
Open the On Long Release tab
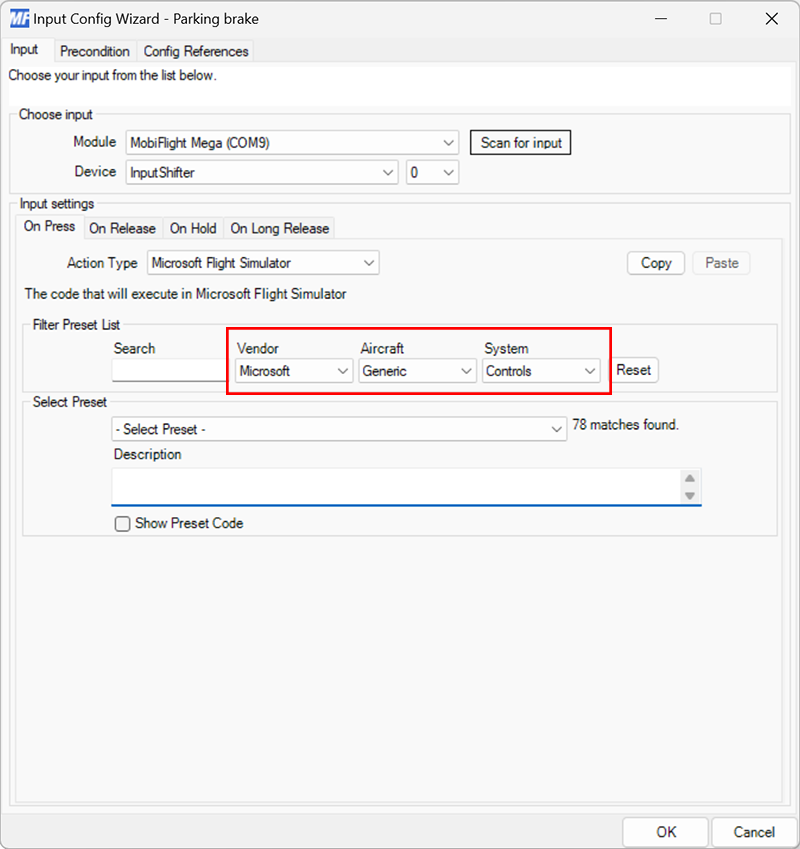(x=279, y=228)
